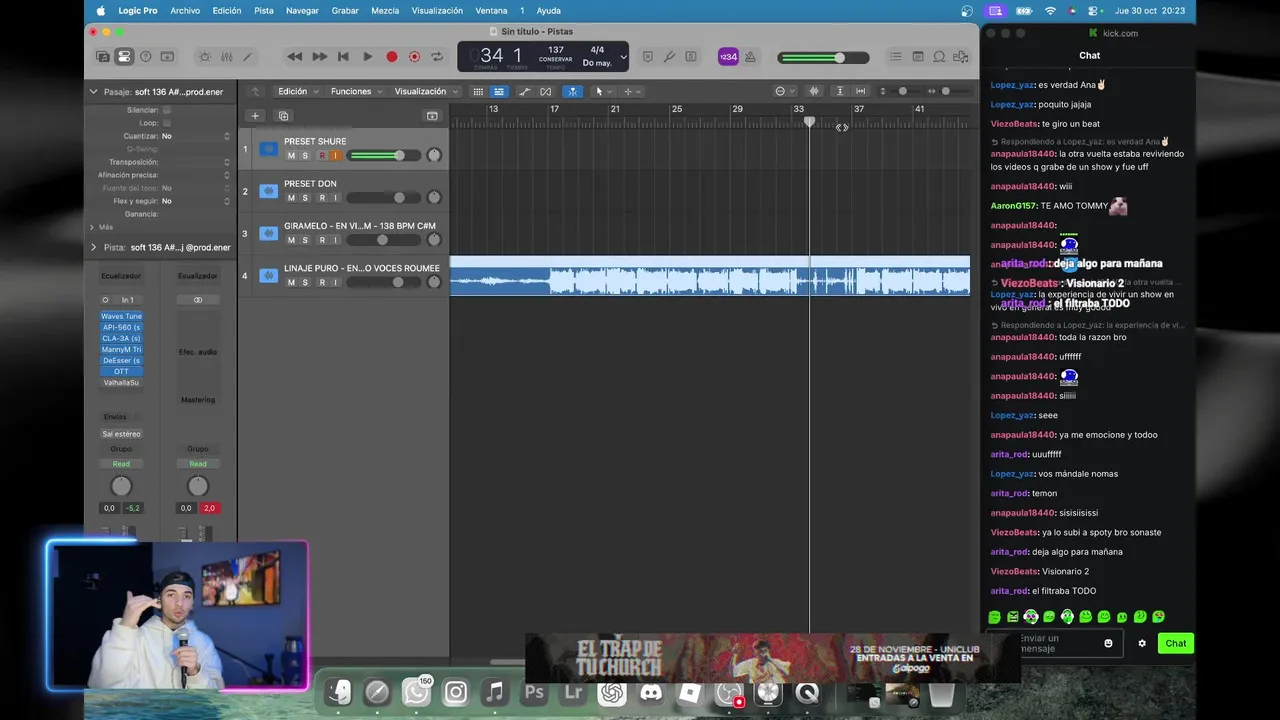Image resolution: width=1280 pixels, height=720 pixels.
Task: Open Mezcla menu in menu bar
Action: 385,10
